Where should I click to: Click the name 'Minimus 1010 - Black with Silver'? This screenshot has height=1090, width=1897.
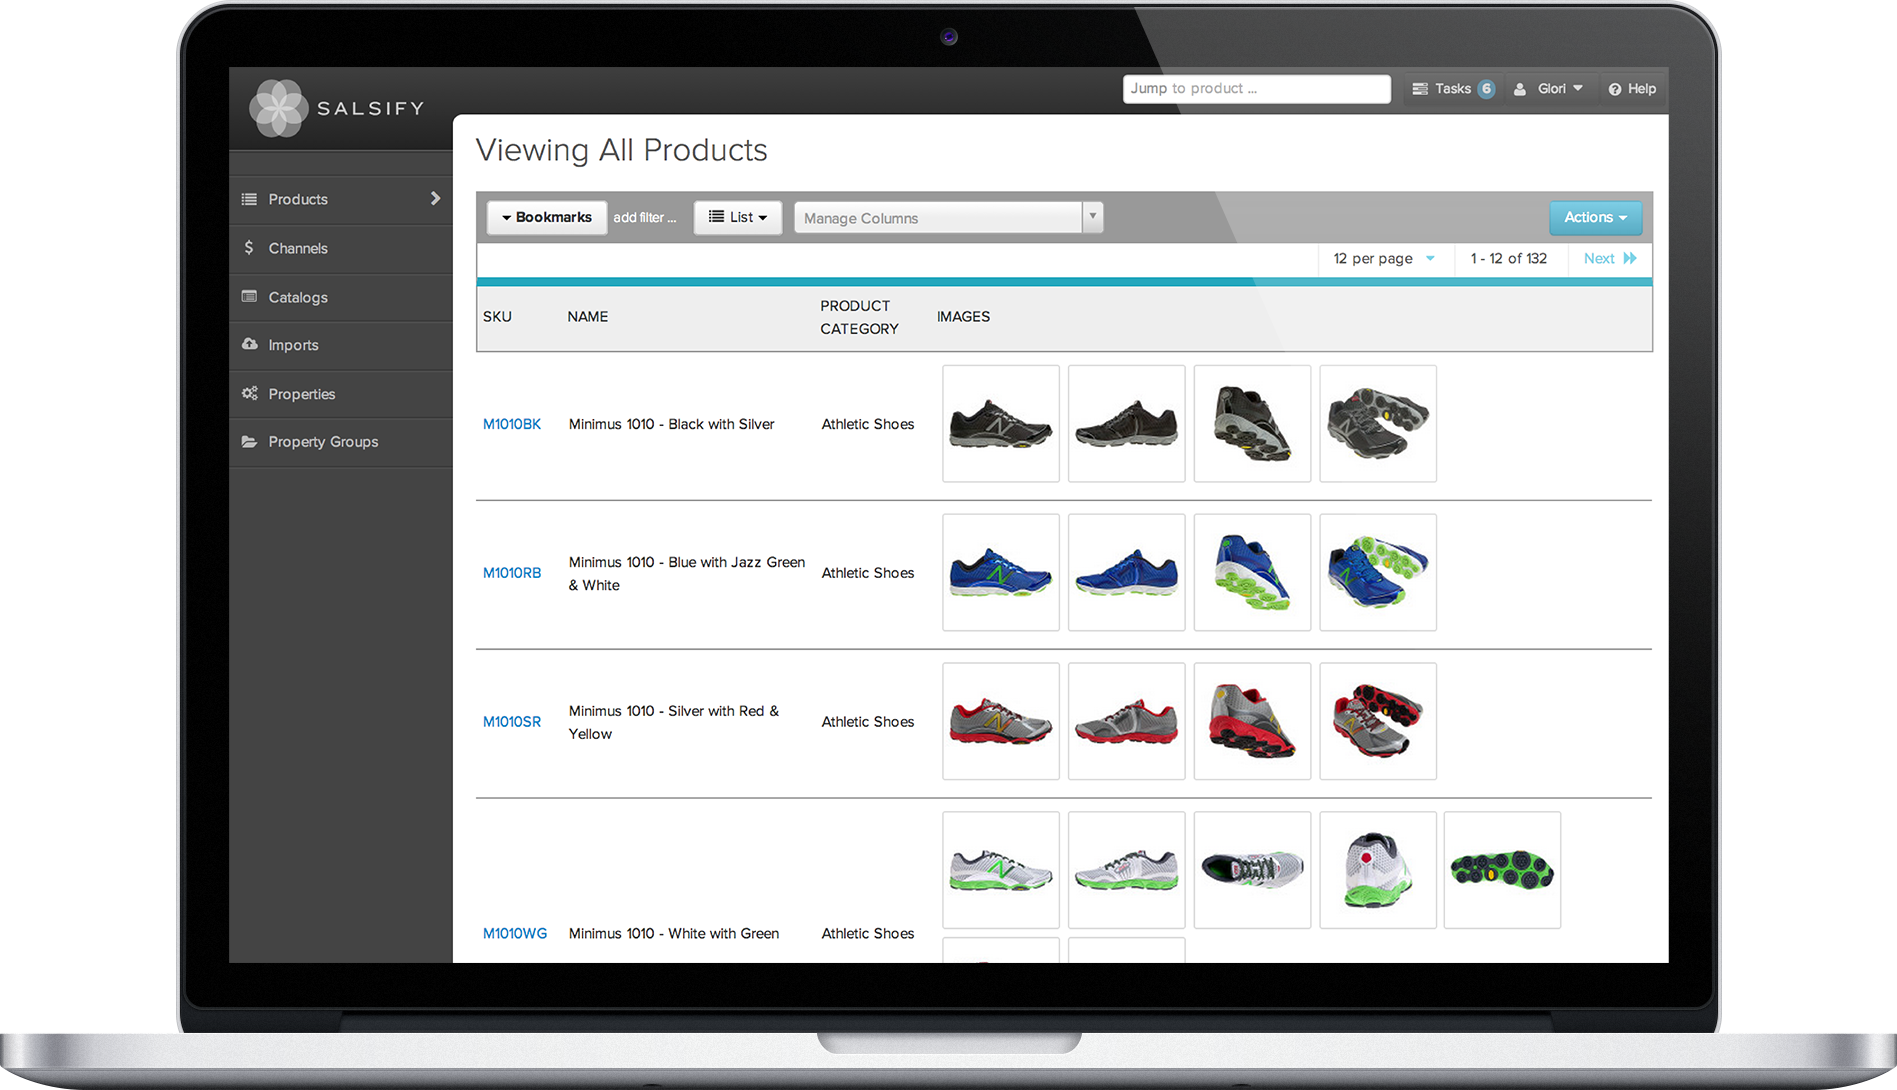click(x=672, y=424)
